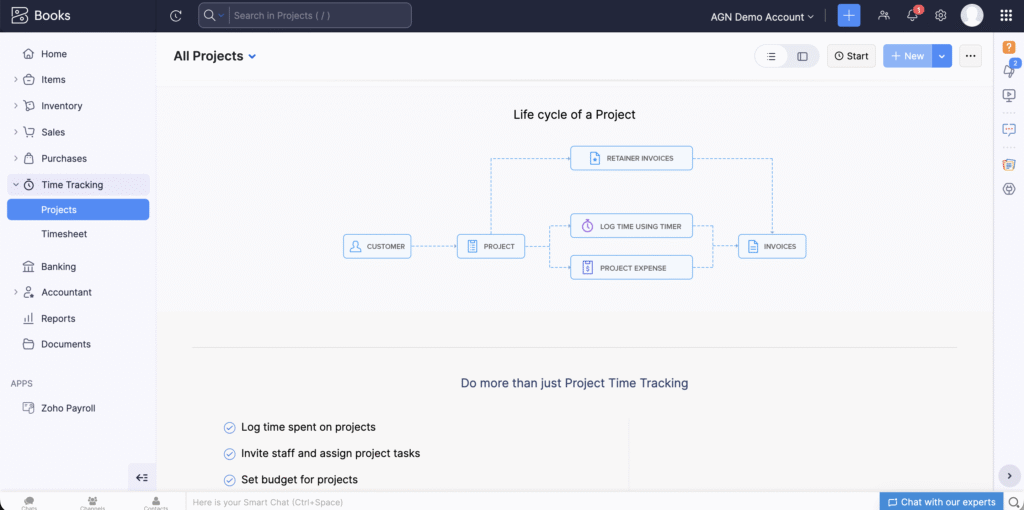This screenshot has width=1024, height=510.
Task: Click Retainer Invoices node in diagram
Action: 632,158
